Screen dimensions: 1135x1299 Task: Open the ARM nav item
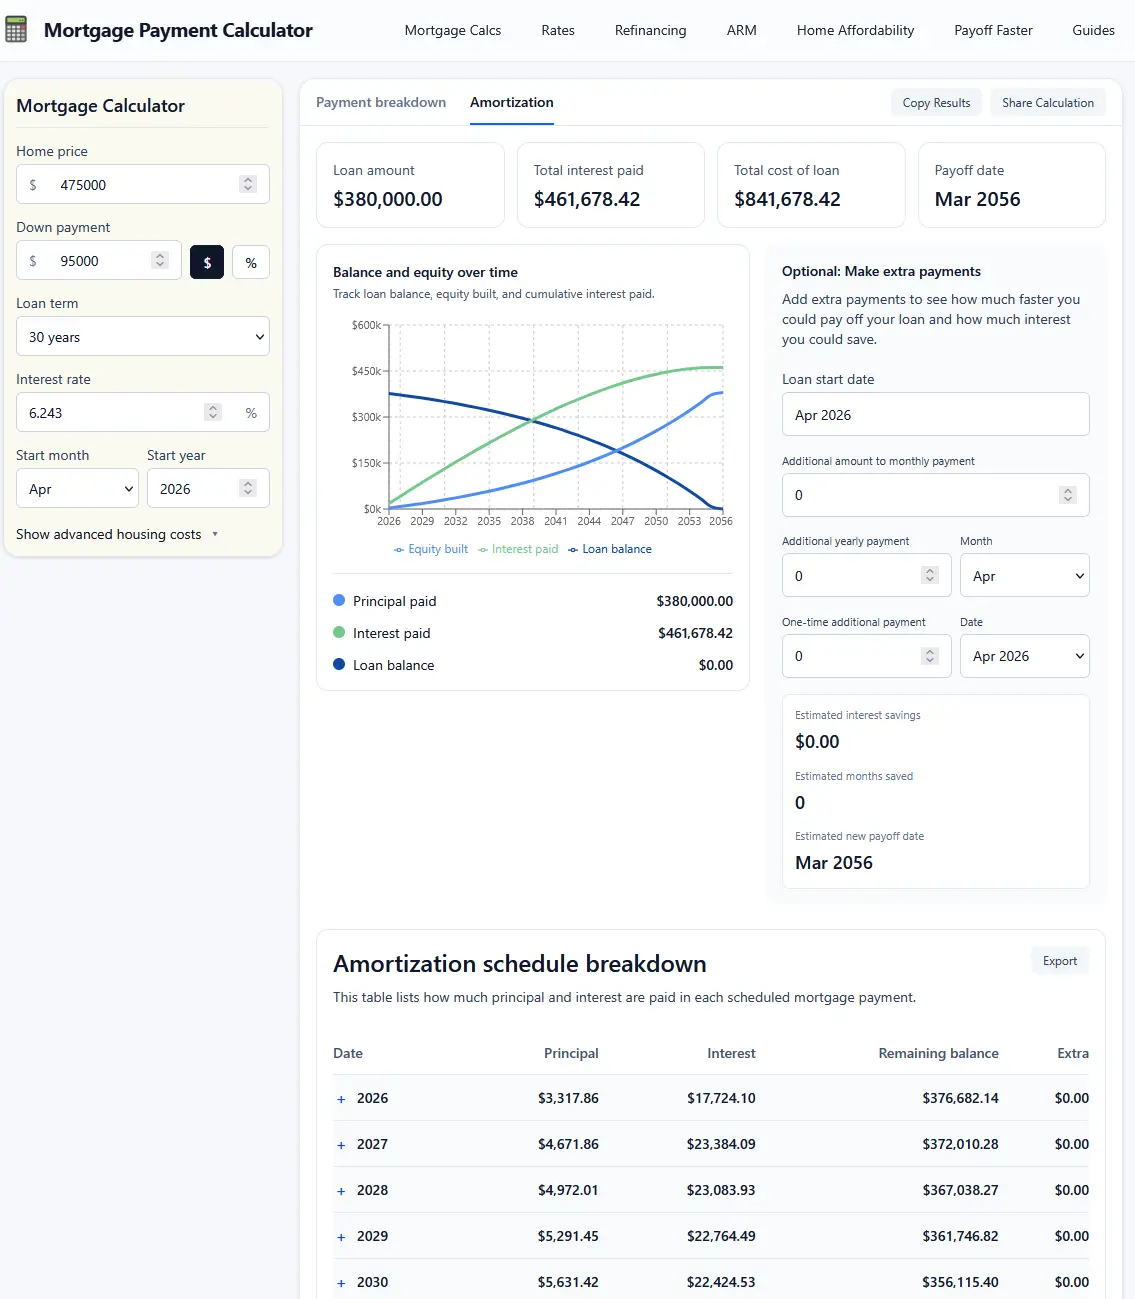[x=742, y=30]
